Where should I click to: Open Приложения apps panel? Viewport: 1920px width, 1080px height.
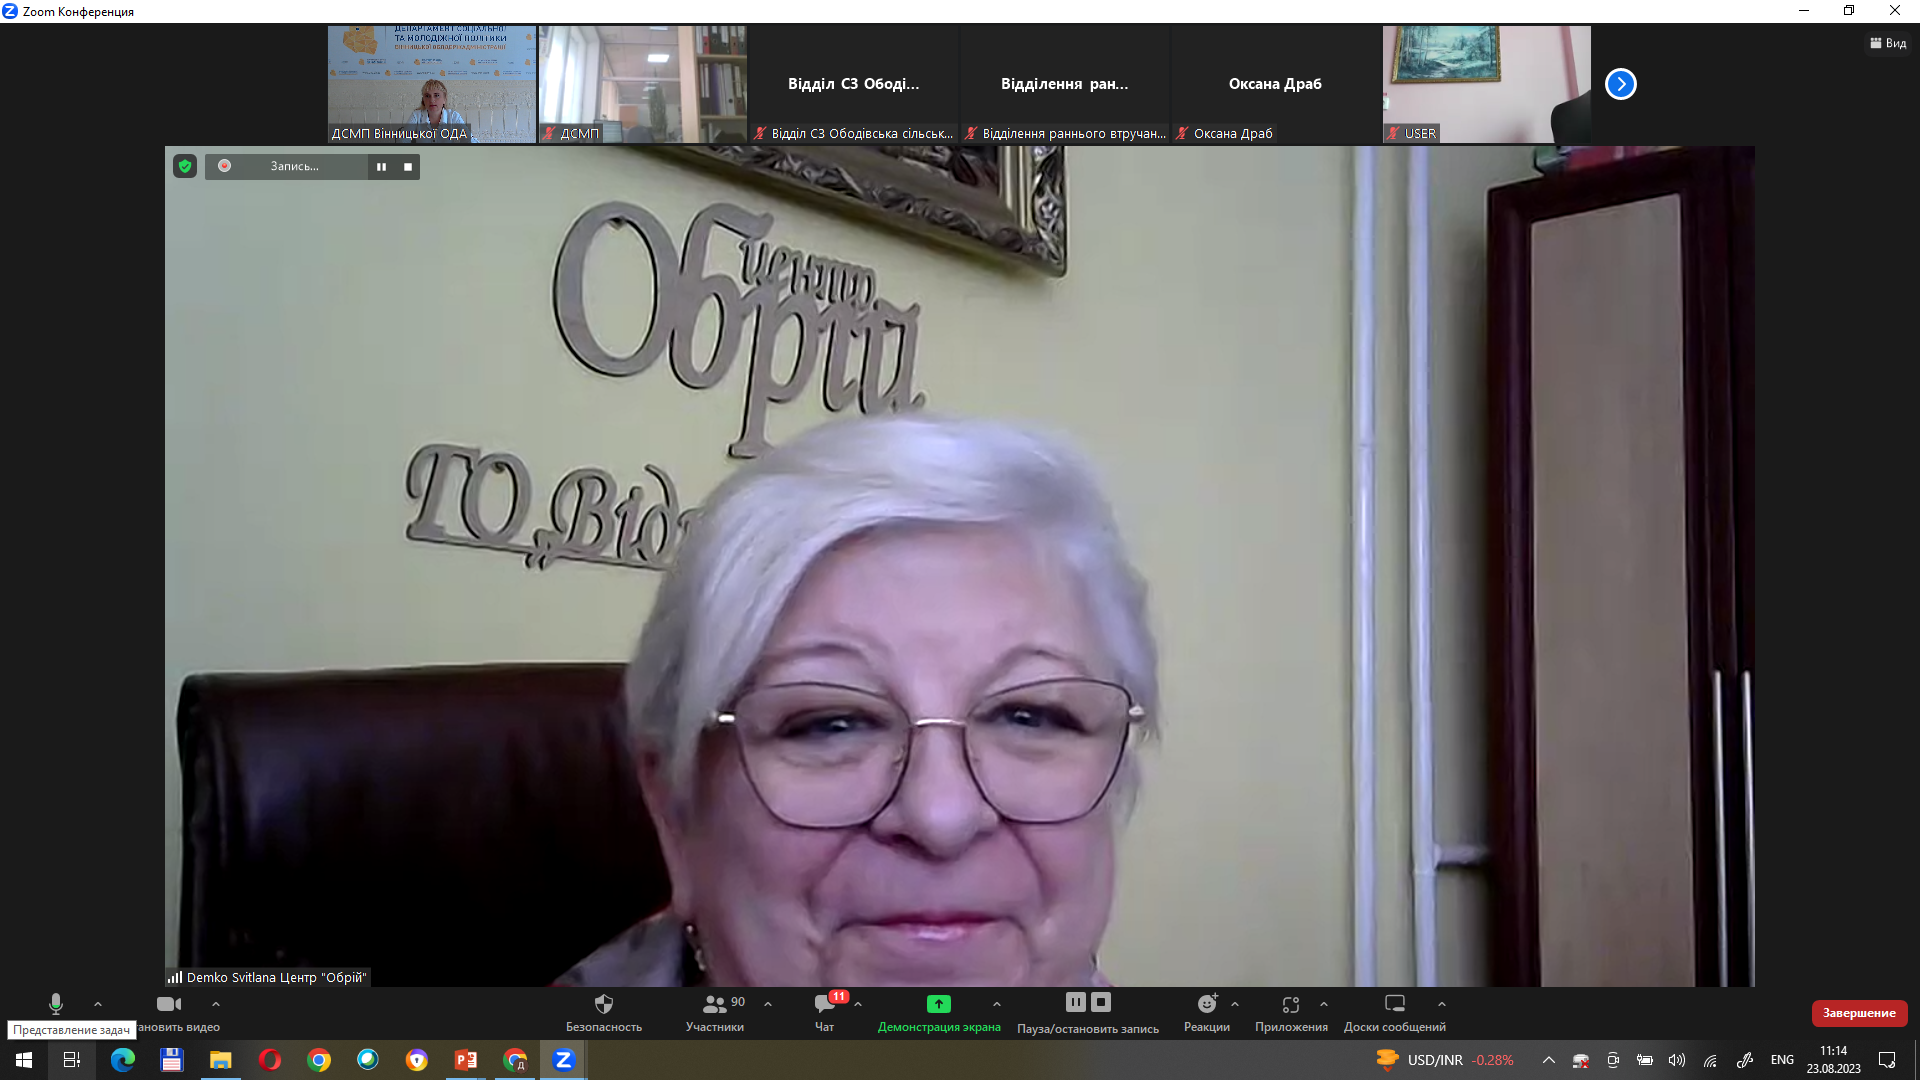tap(1291, 1012)
